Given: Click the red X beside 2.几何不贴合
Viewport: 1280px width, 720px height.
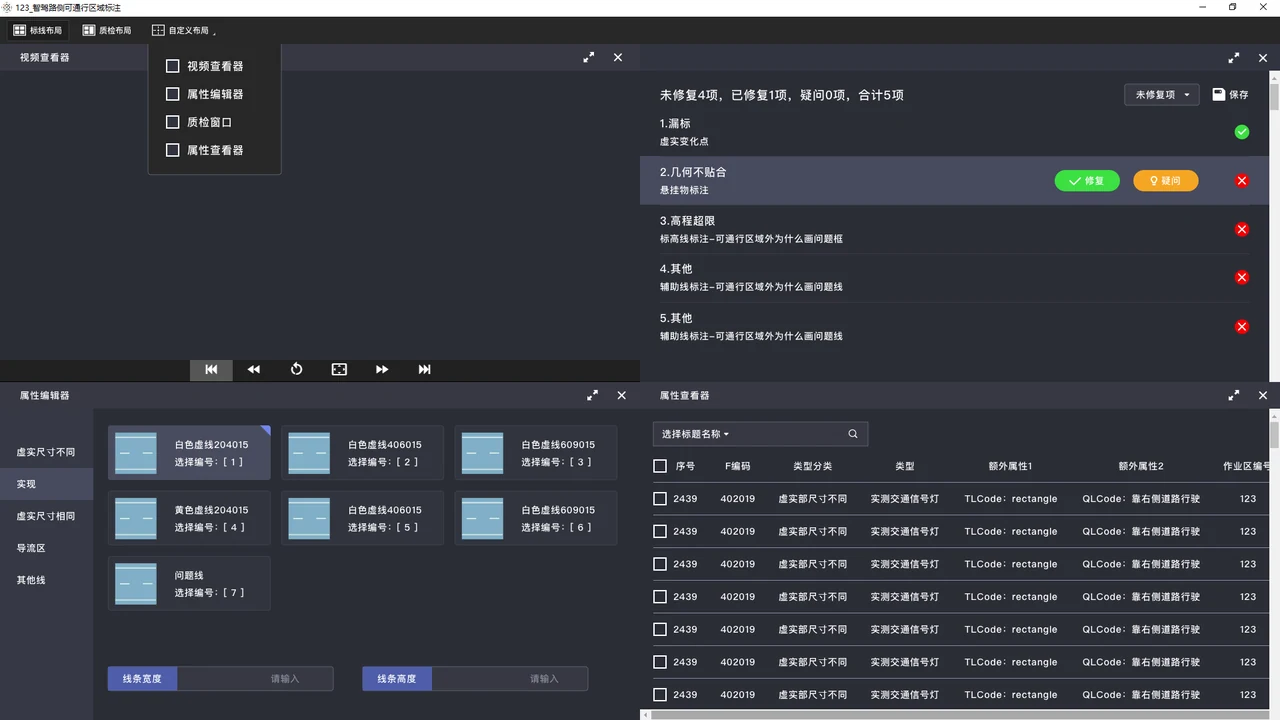Looking at the screenshot, I should point(1242,181).
